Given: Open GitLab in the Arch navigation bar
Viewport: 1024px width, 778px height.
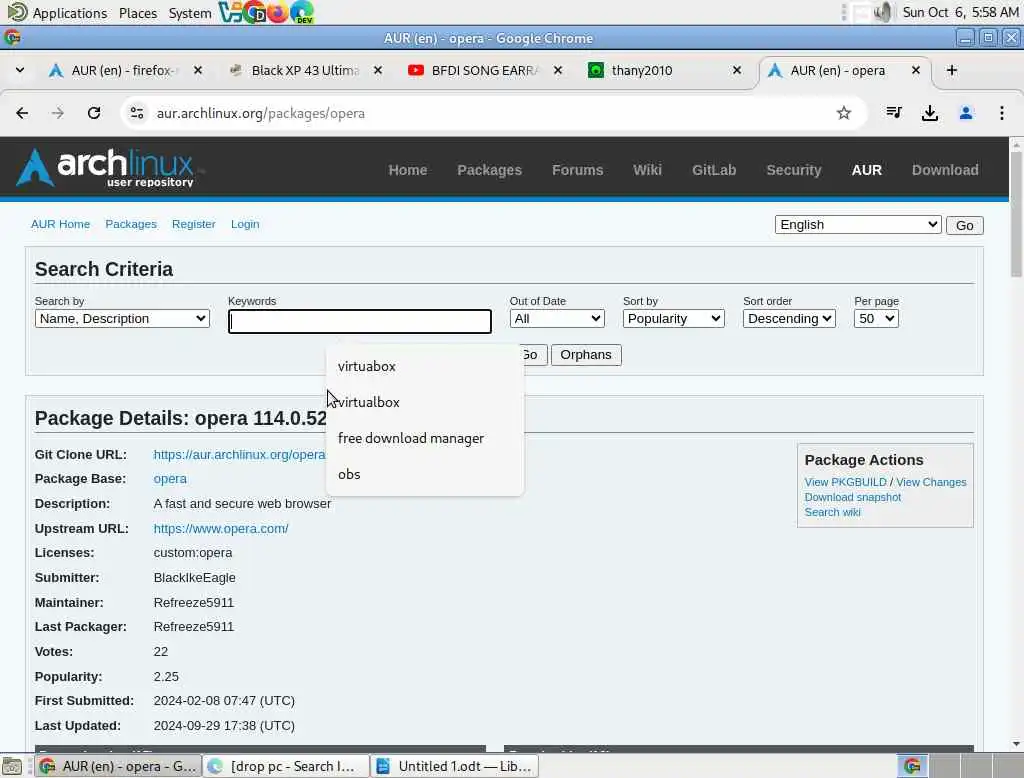Looking at the screenshot, I should tap(714, 170).
